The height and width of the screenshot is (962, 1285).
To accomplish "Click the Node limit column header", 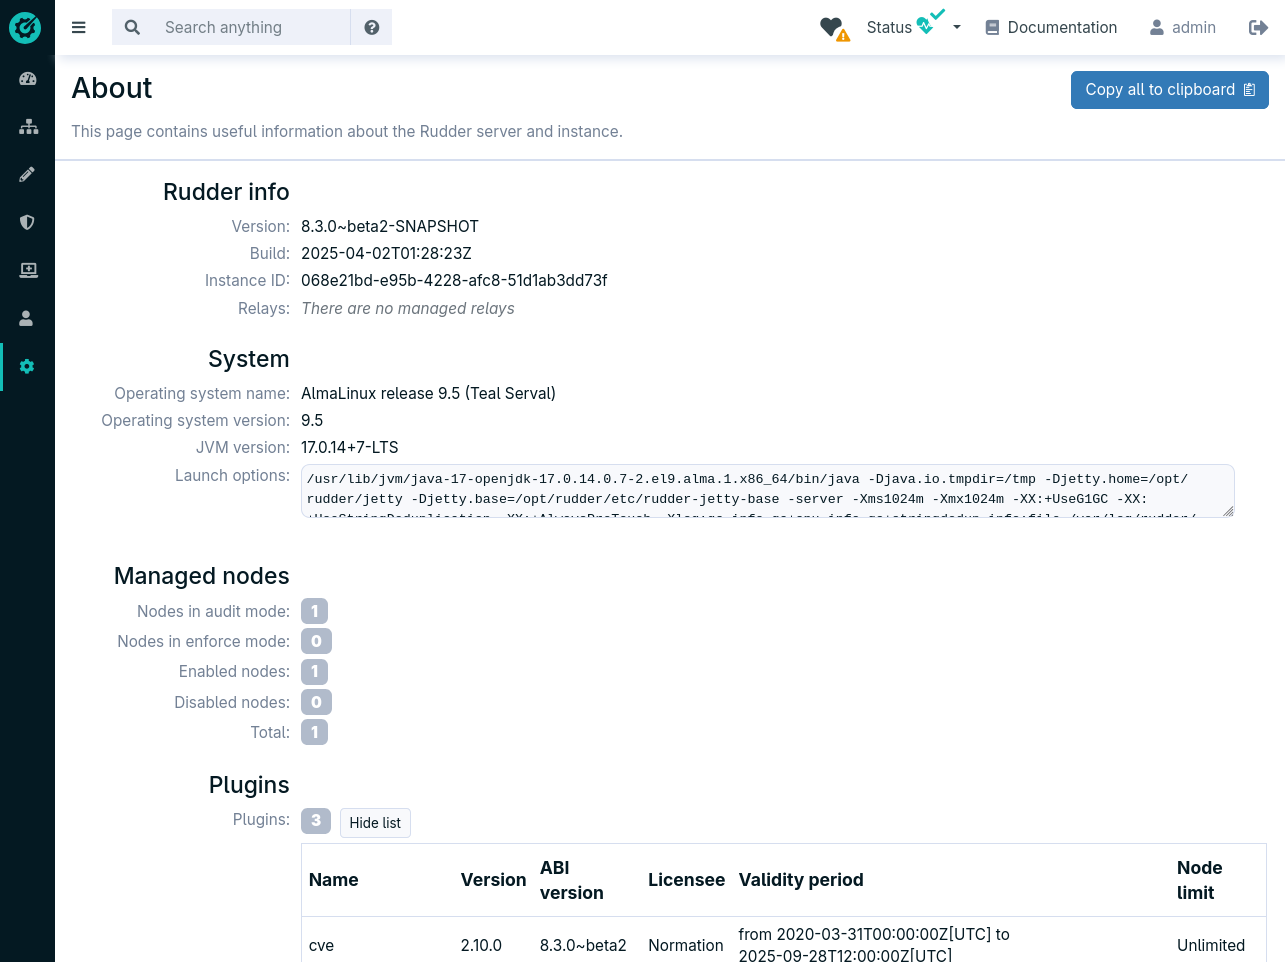I will (1200, 880).
